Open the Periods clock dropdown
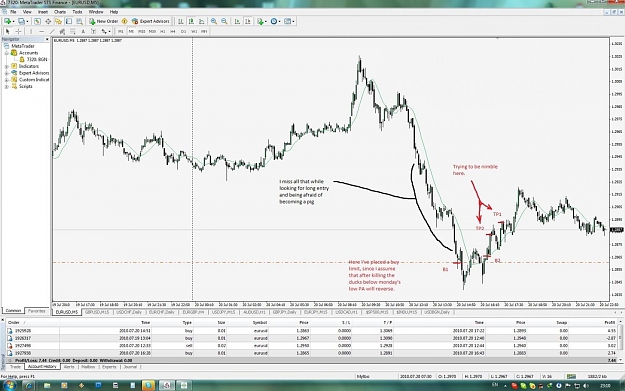Image resolution: width=625 pixels, height=391 pixels. (x=275, y=21)
